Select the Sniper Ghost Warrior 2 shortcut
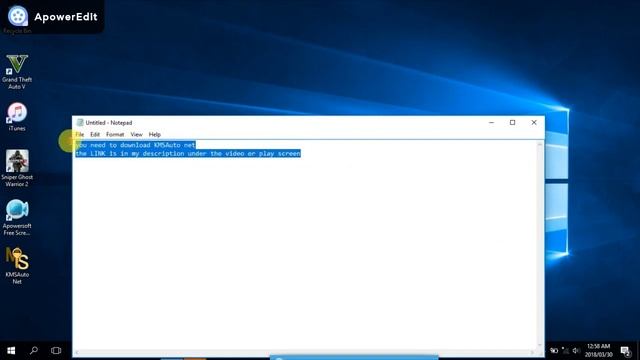640x360 pixels. pos(17,168)
